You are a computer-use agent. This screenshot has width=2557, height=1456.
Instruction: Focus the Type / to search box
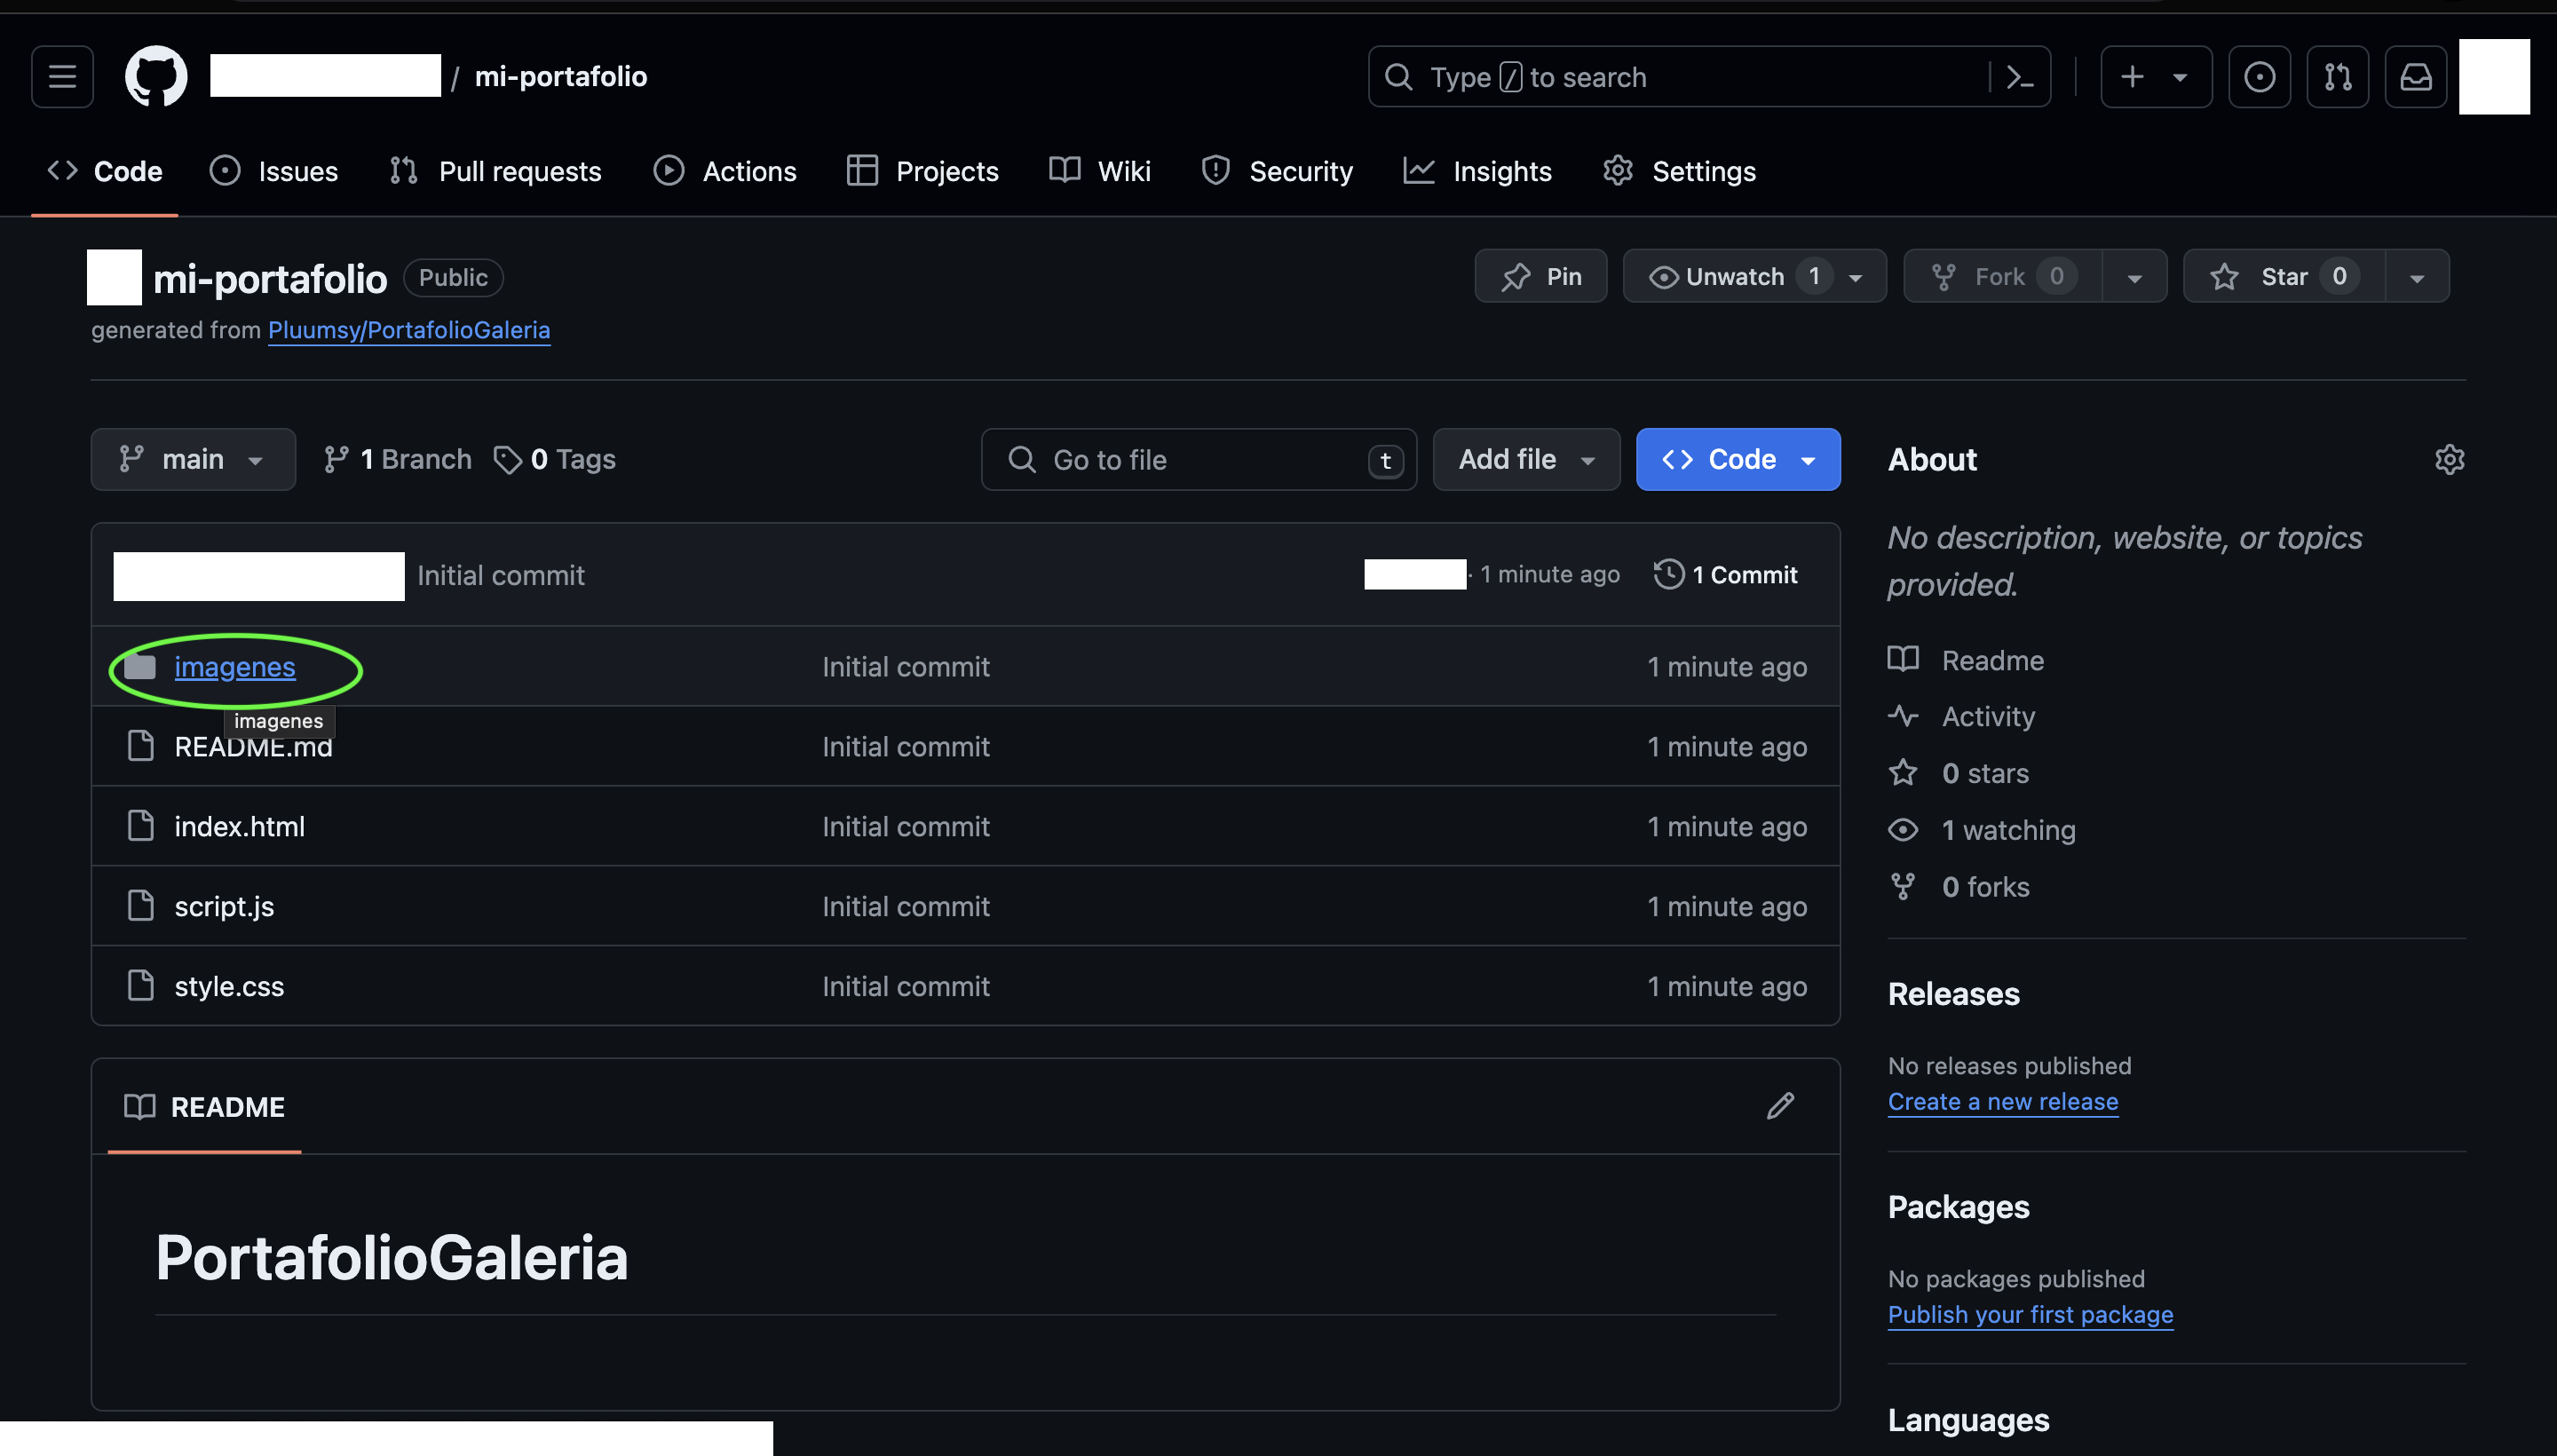point(1708,77)
